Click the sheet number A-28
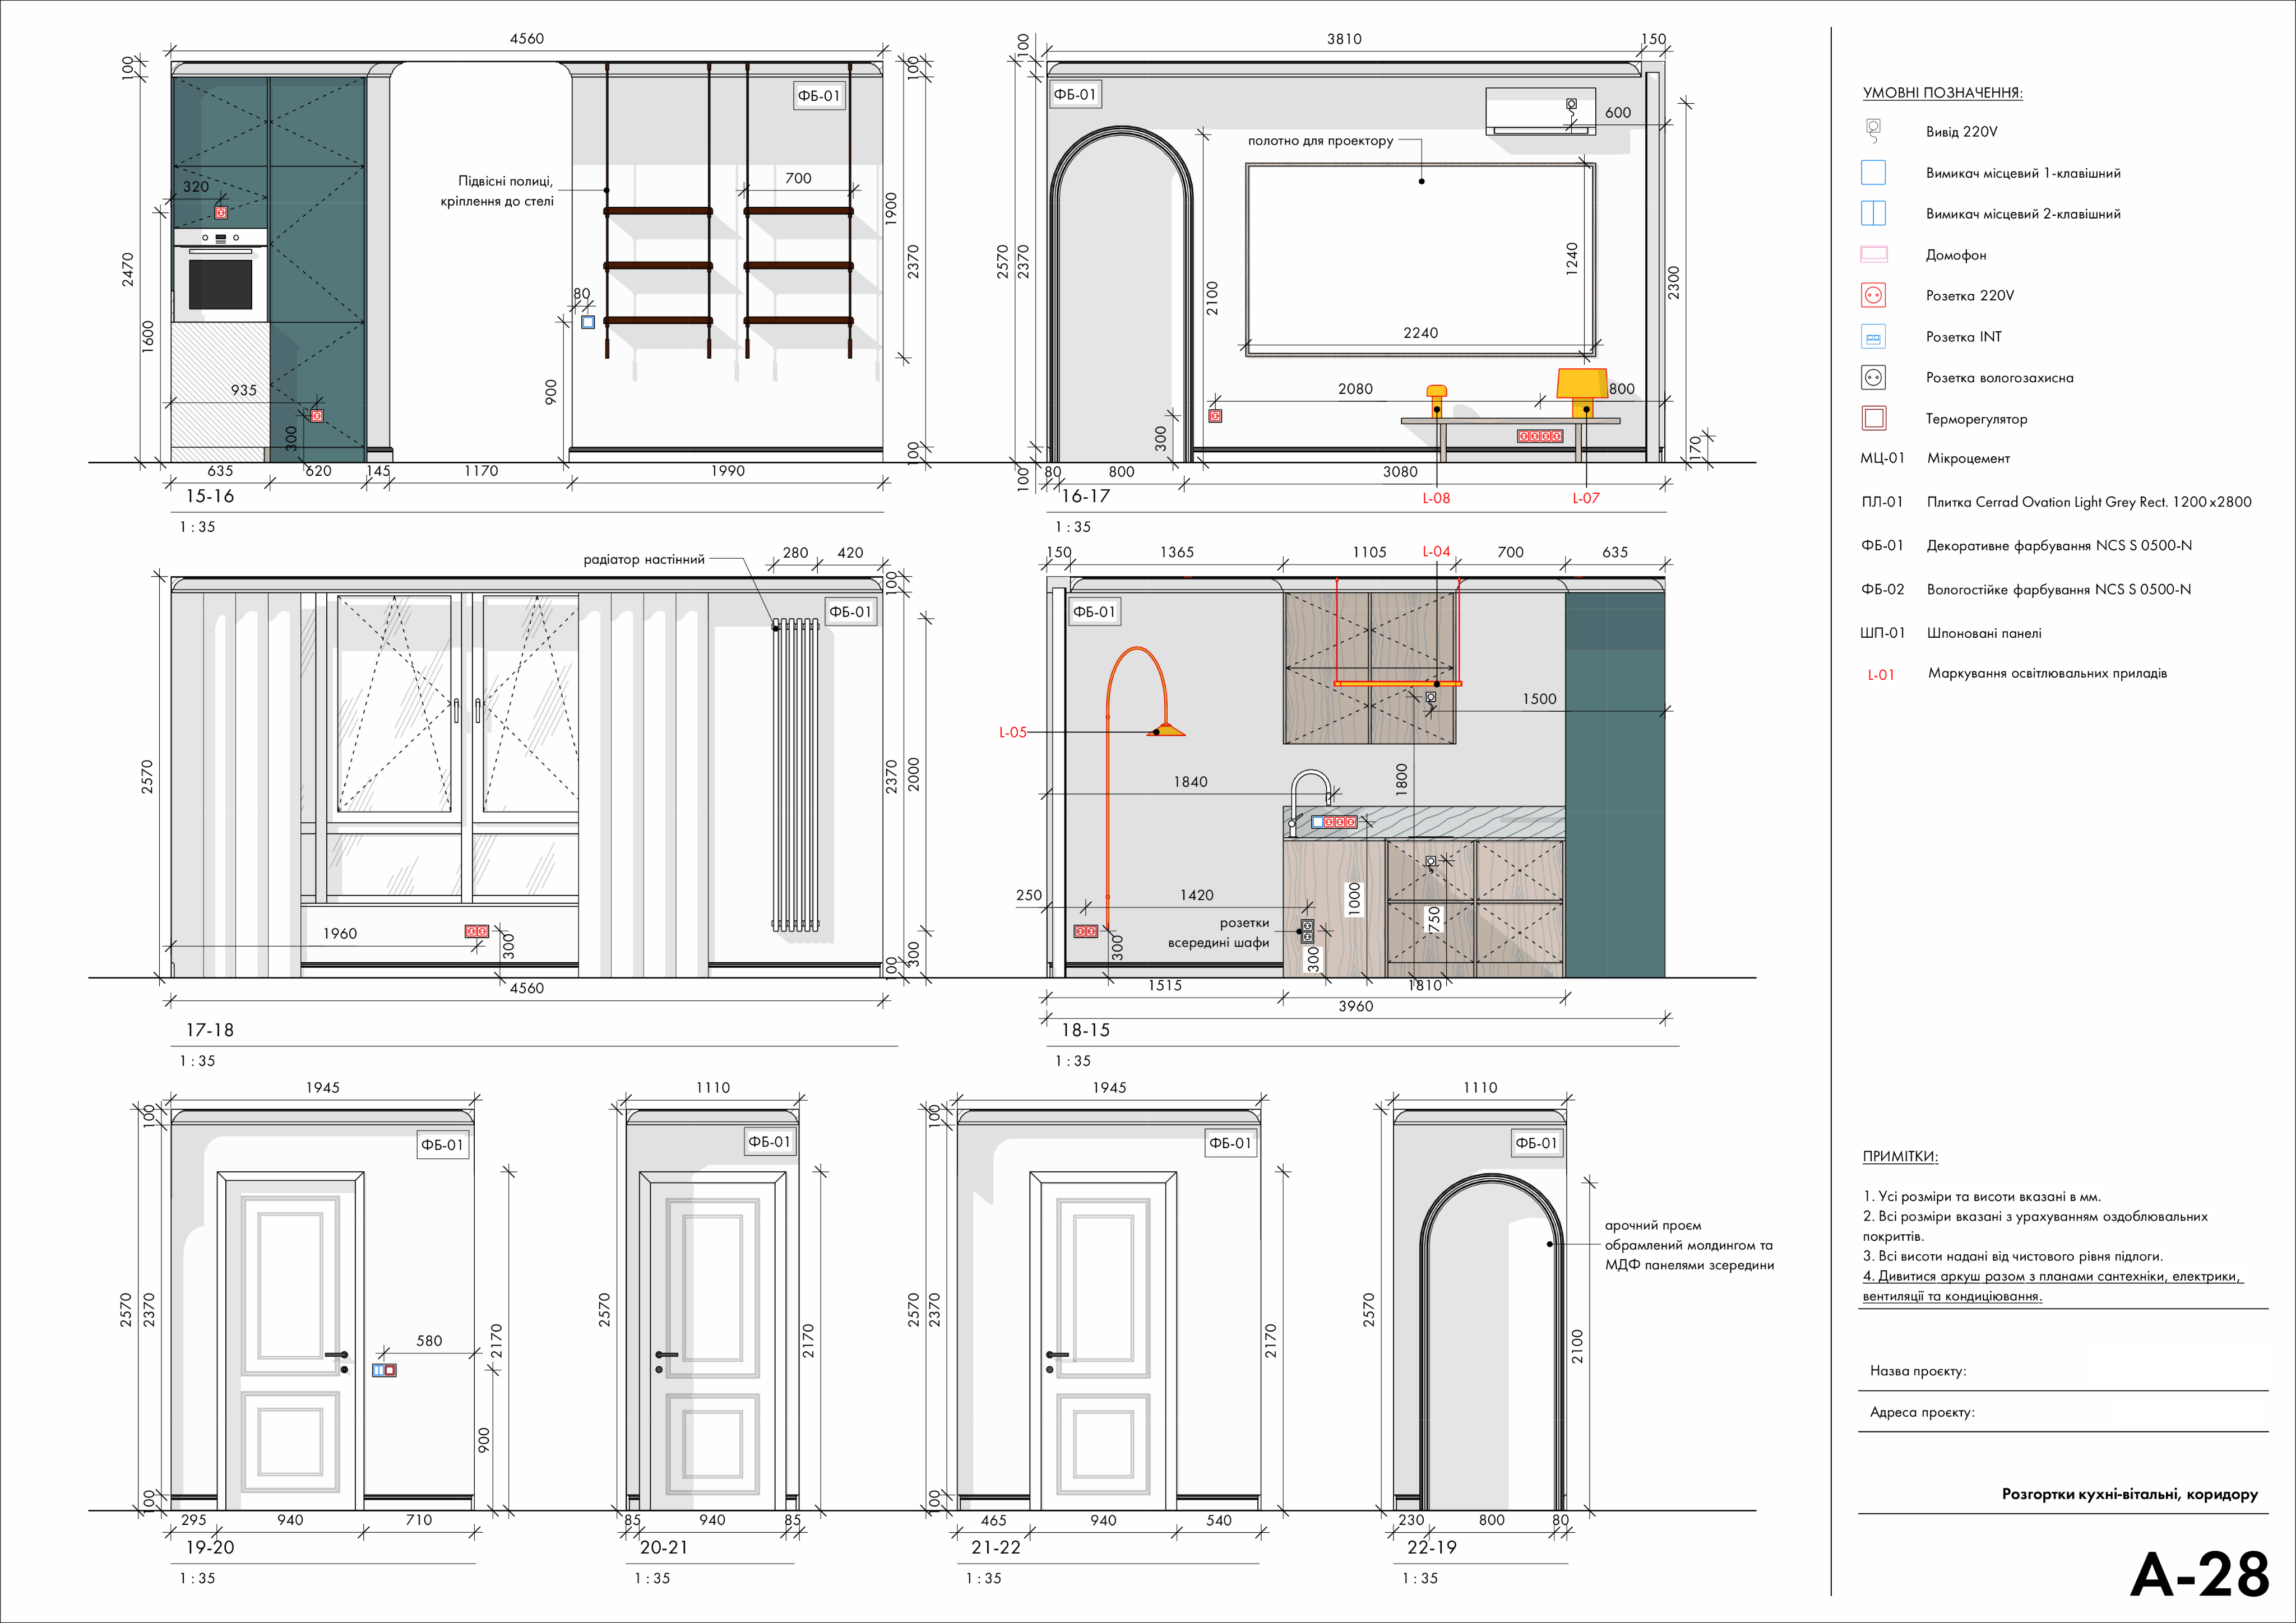The image size is (2296, 1623). [2199, 1575]
